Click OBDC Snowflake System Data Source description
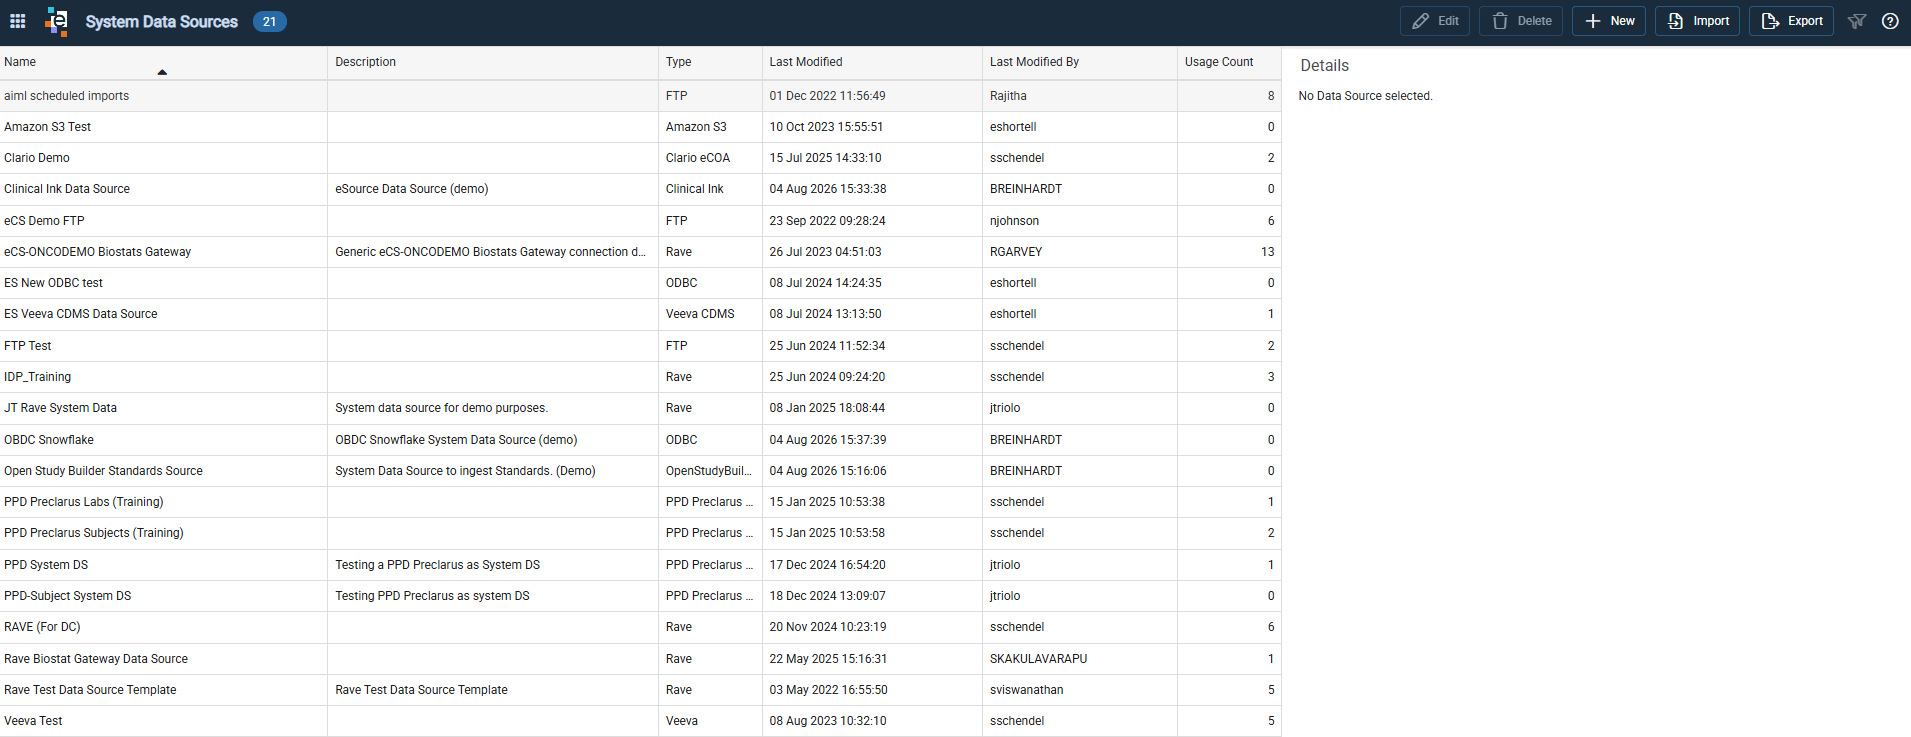Image resolution: width=1911 pixels, height=737 pixels. pos(456,440)
